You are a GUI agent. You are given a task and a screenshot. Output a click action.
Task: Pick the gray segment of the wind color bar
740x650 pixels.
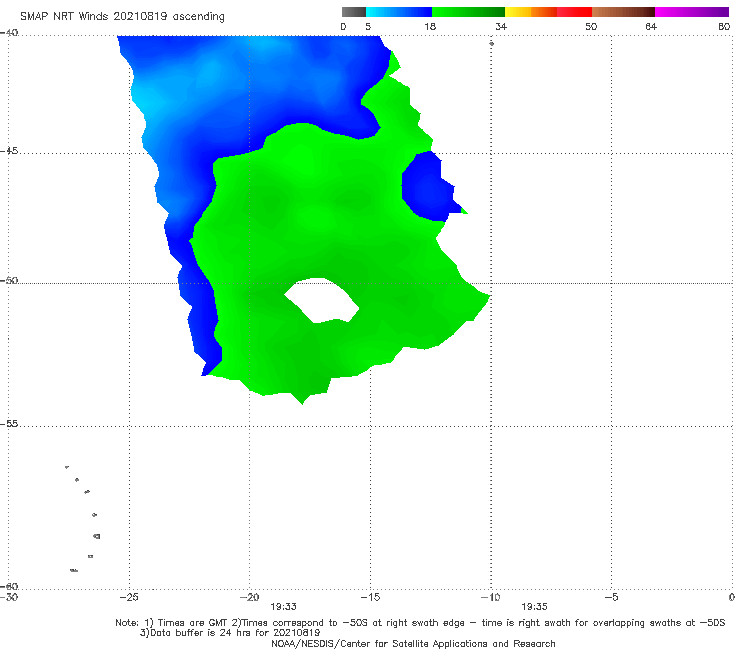[x=354, y=12]
